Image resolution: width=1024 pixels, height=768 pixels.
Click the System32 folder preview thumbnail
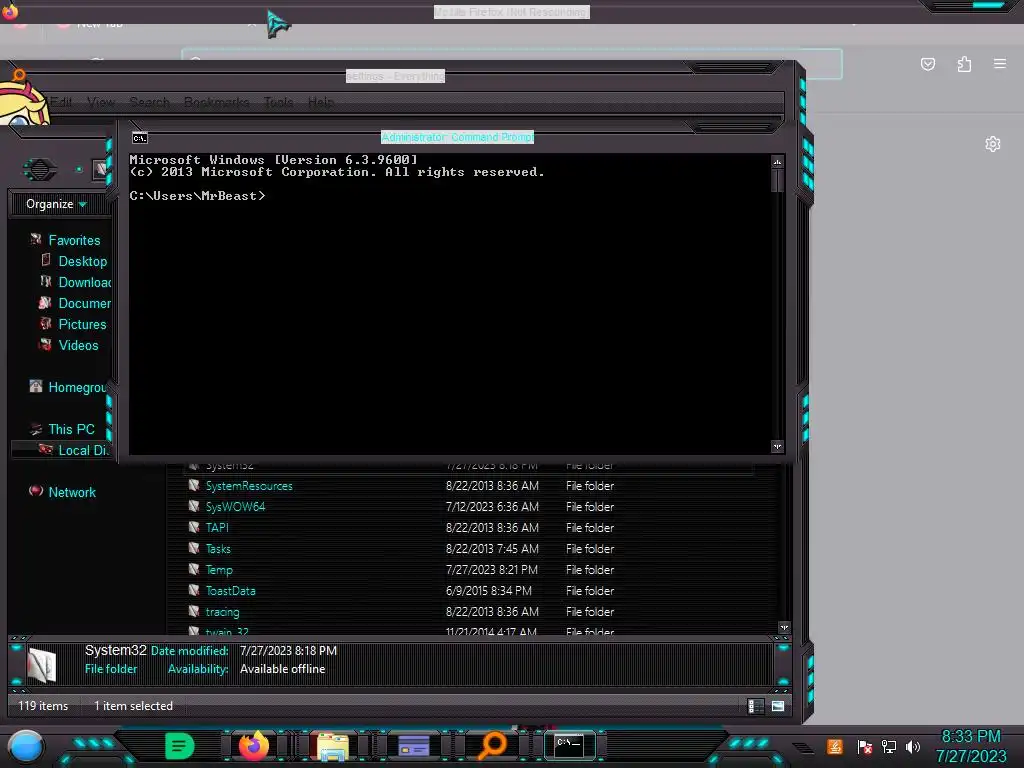pyautogui.click(x=42, y=665)
